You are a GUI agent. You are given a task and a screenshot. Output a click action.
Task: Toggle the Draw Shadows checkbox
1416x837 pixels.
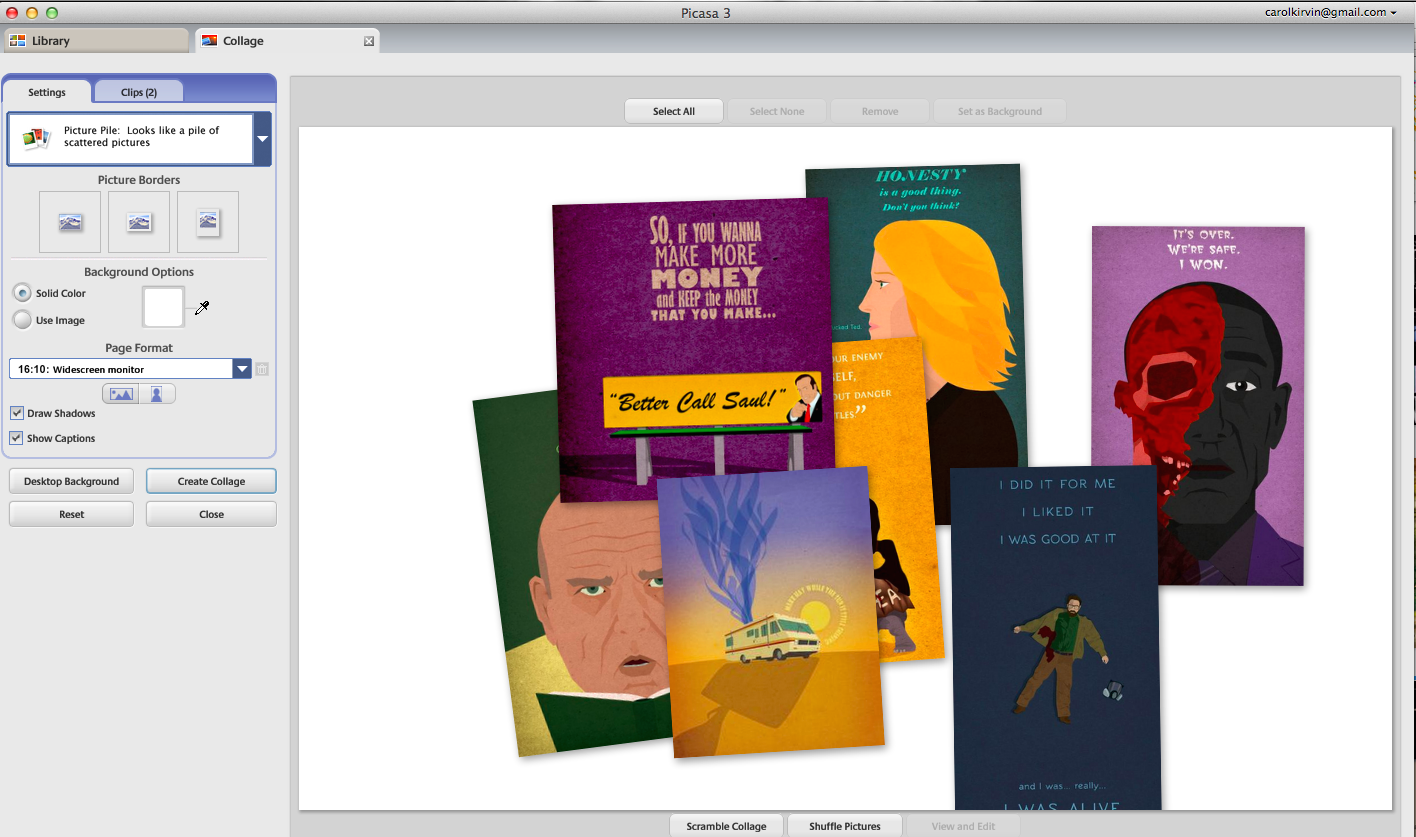(x=17, y=413)
